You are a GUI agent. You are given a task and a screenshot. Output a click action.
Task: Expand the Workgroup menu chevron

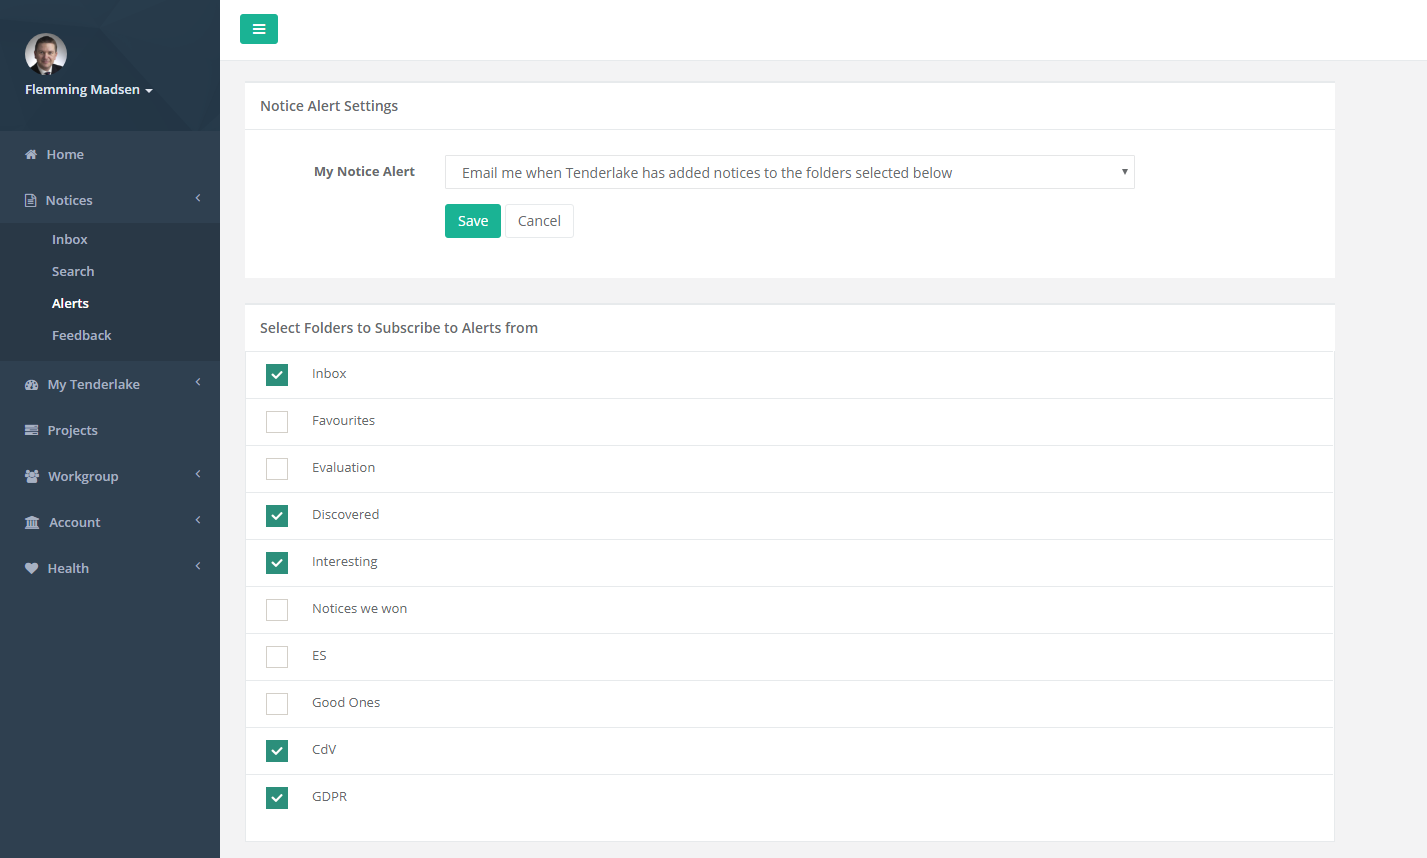(x=198, y=475)
